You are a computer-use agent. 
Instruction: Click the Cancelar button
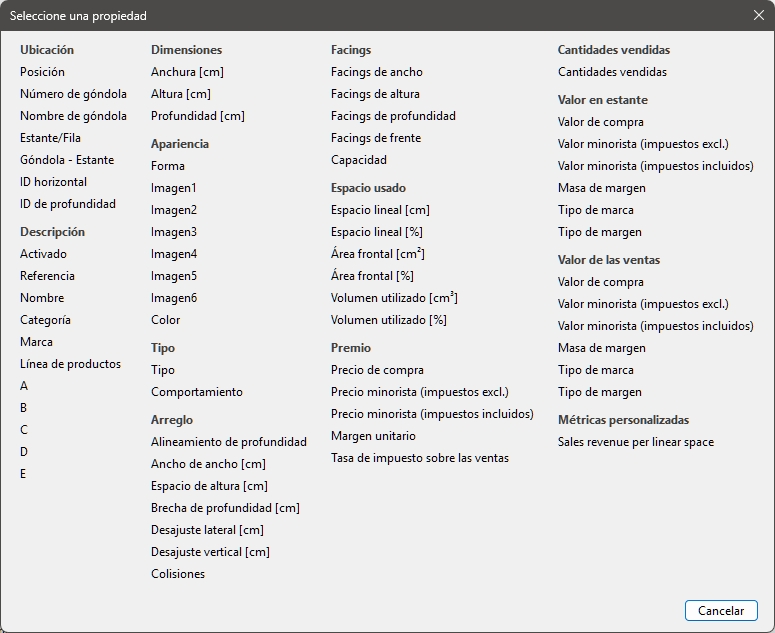tap(721, 611)
